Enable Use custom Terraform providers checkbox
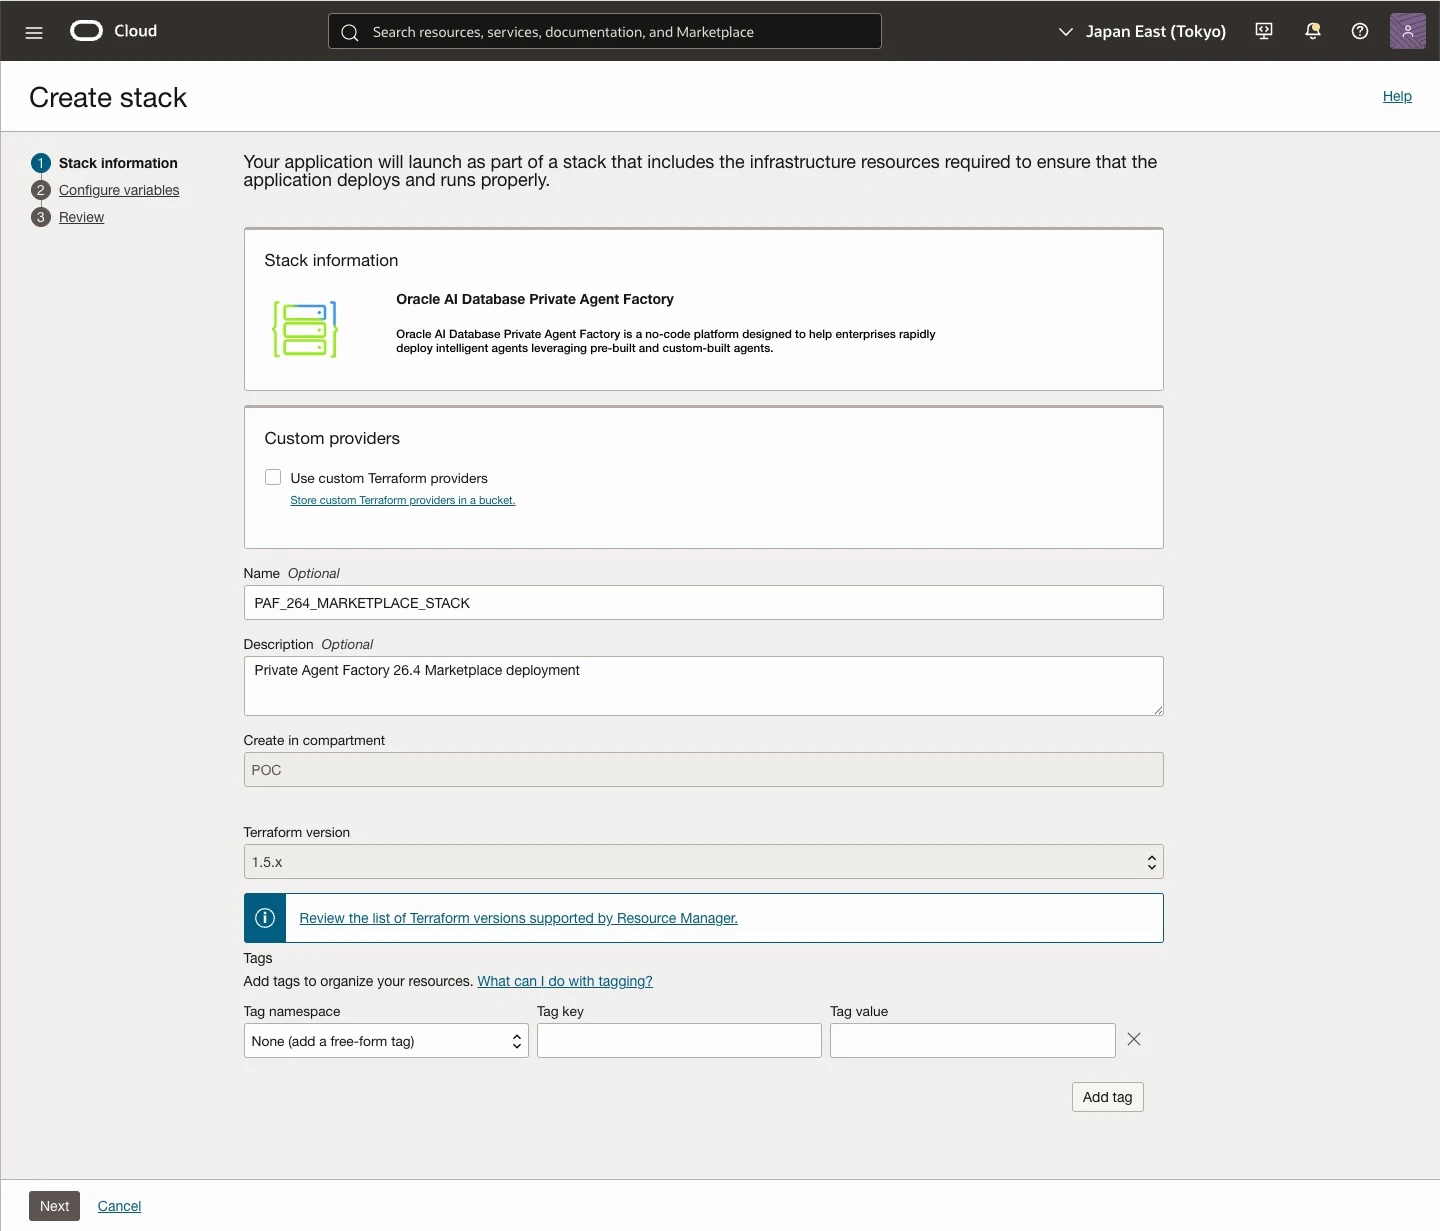The image size is (1440, 1231). coord(273,477)
